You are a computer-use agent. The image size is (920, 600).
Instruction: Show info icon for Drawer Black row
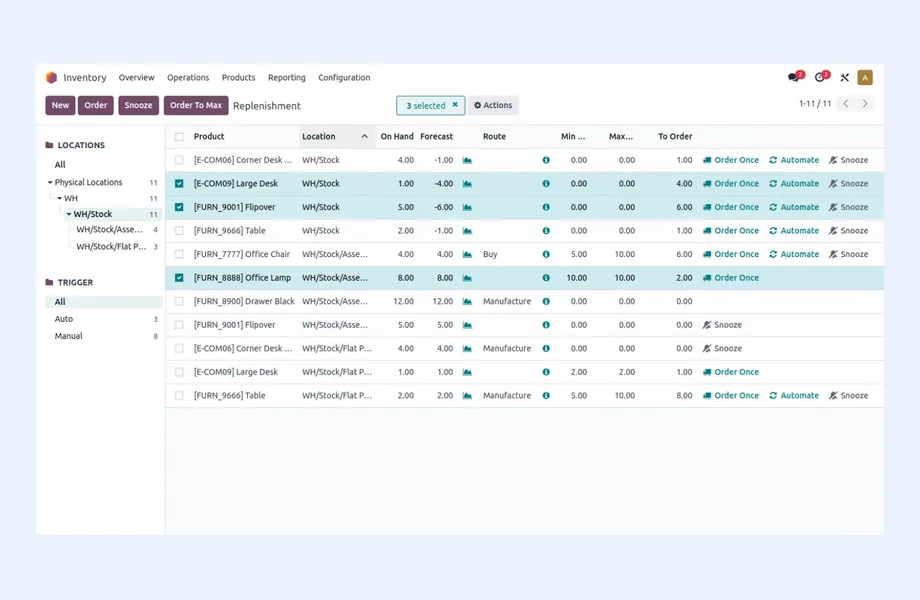click(x=546, y=301)
